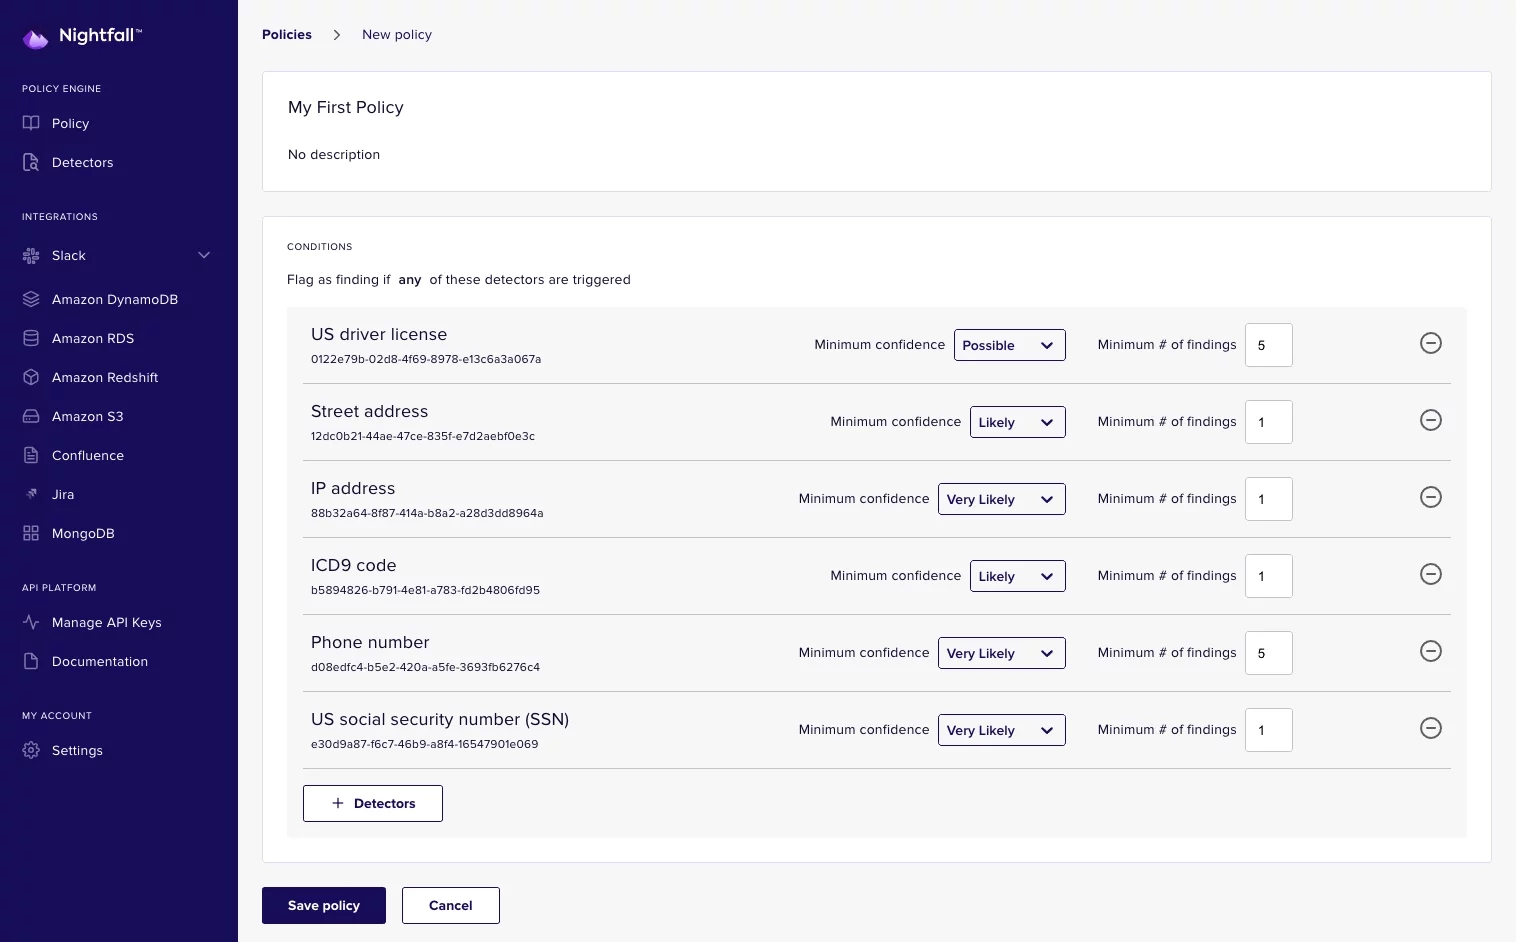The height and width of the screenshot is (942, 1516).
Task: Change ICD9 code minimum confidence
Action: pos(1017,576)
